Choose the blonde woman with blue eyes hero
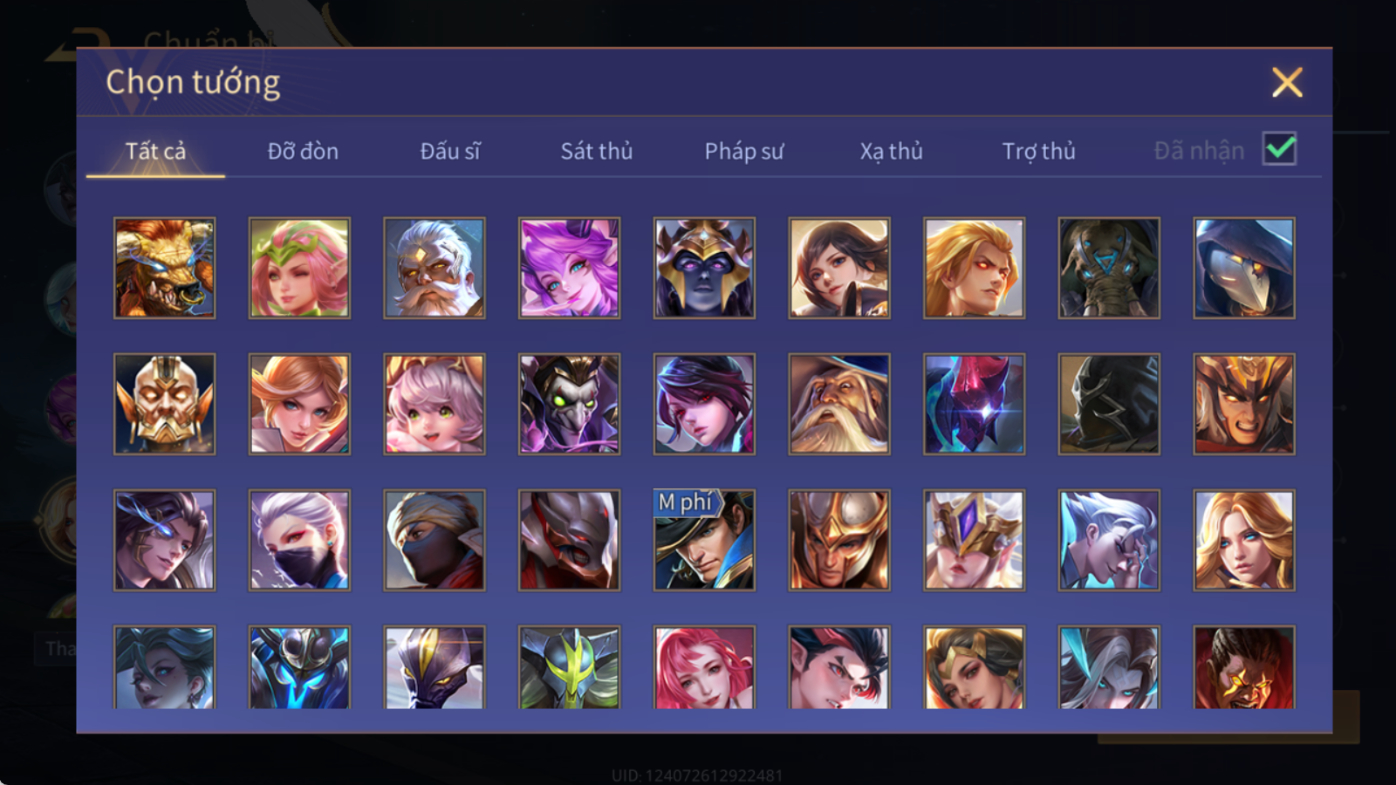Image resolution: width=1396 pixels, height=785 pixels. click(1245, 540)
